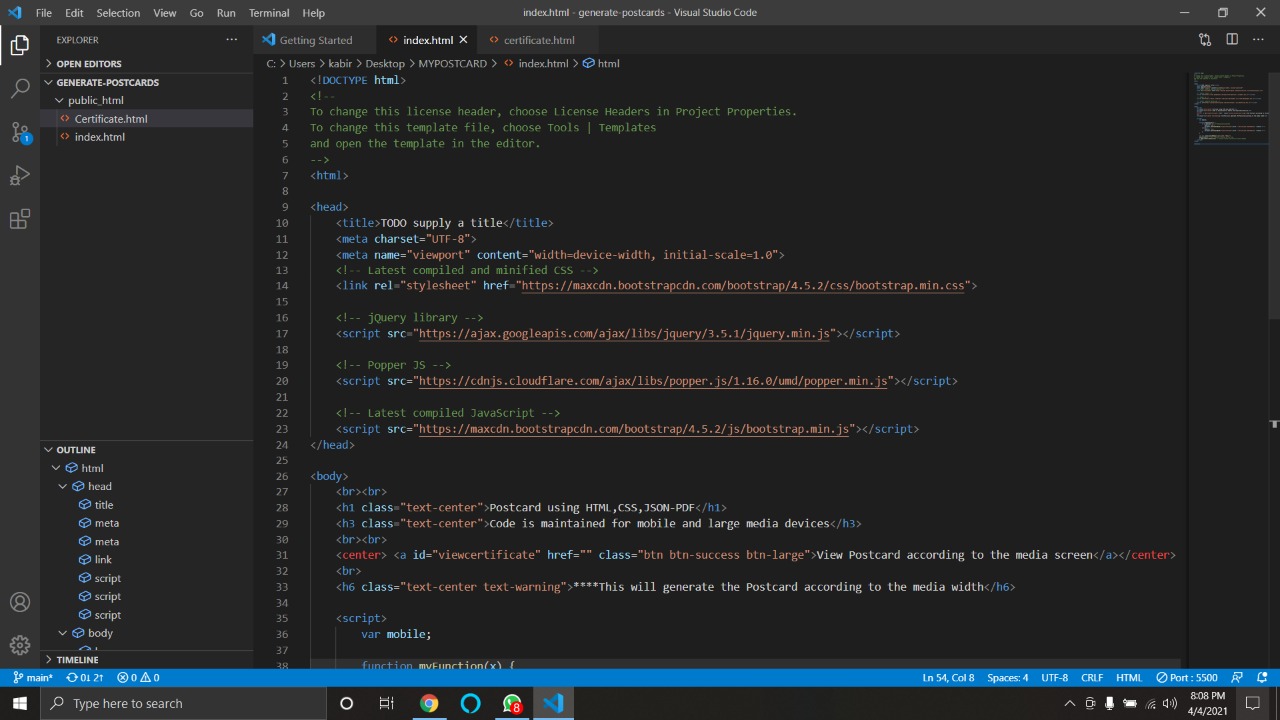The width and height of the screenshot is (1280, 720).
Task: Open Google Chrome from the taskbar
Action: (429, 703)
